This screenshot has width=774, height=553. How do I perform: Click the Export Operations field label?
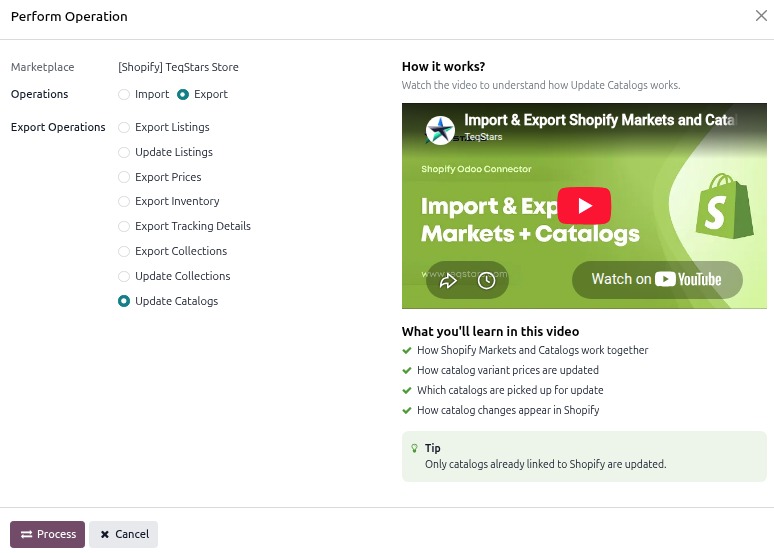58,127
